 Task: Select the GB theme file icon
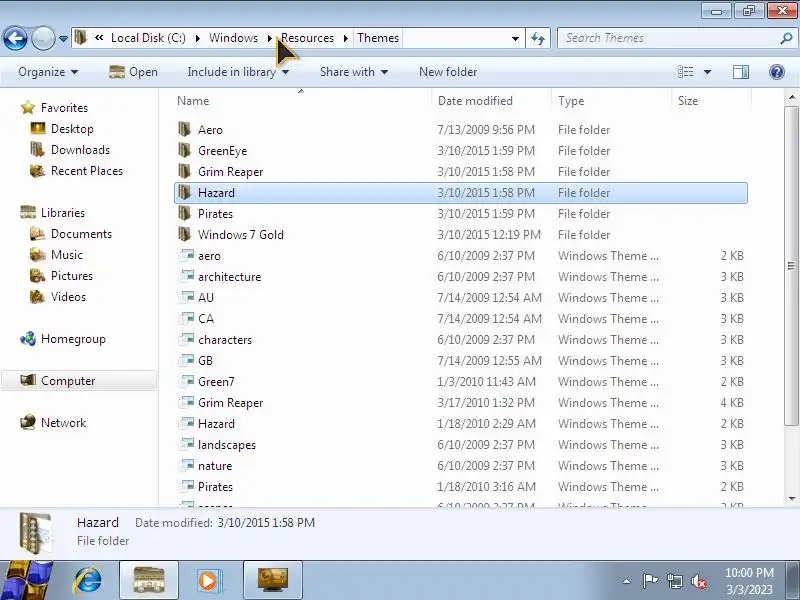(186, 360)
